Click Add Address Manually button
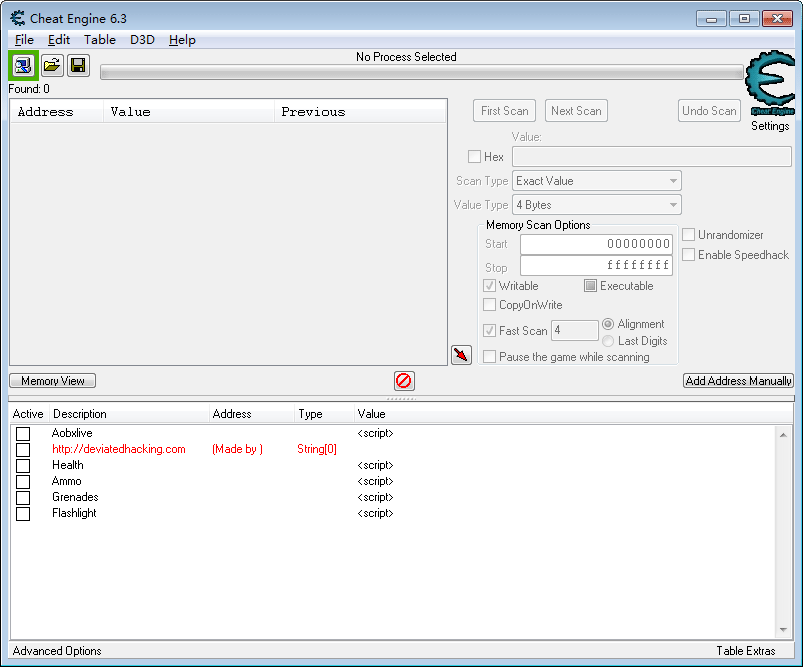 click(738, 381)
